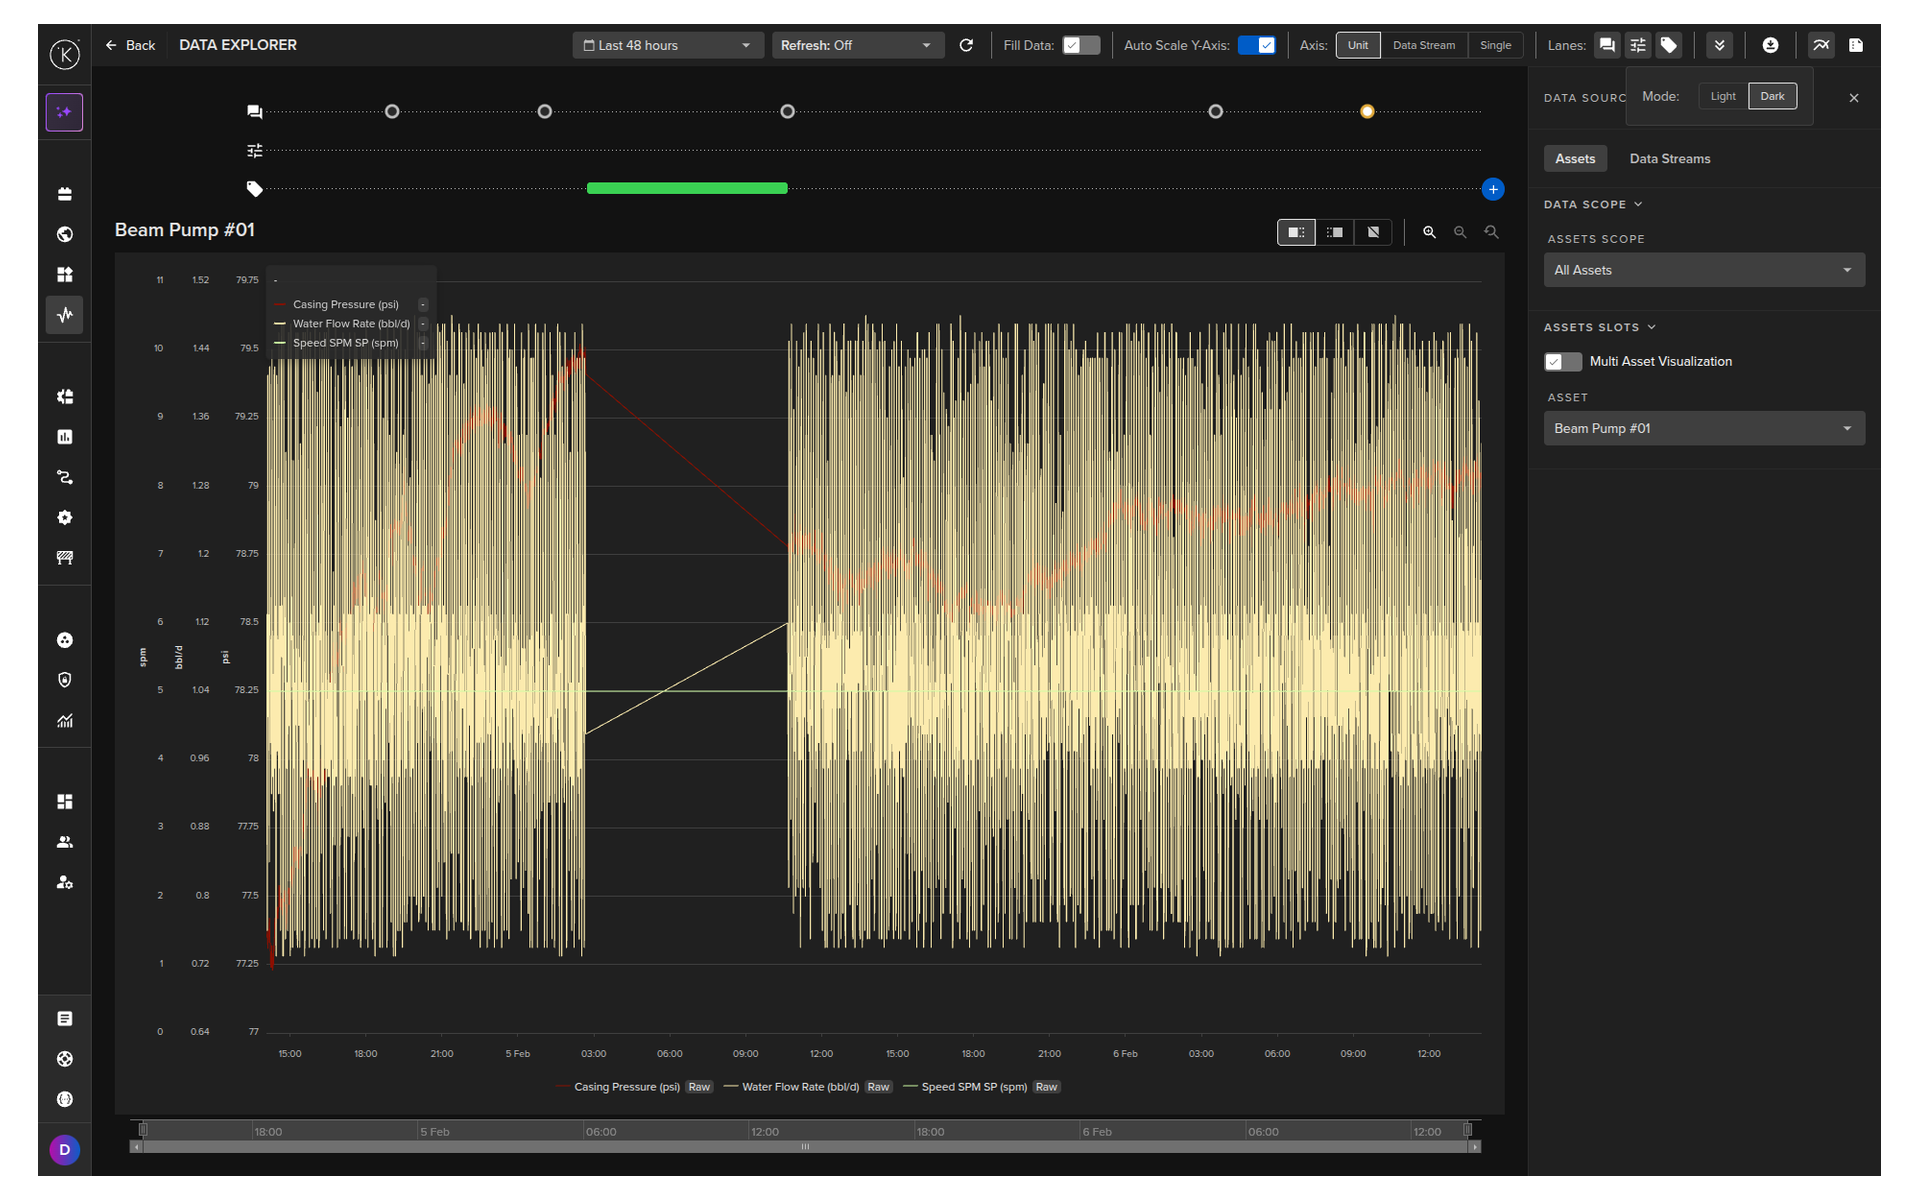Image resolution: width=1920 pixels, height=1200 pixels.
Task: Open the Refresh: Off dropdown
Action: click(x=856, y=45)
